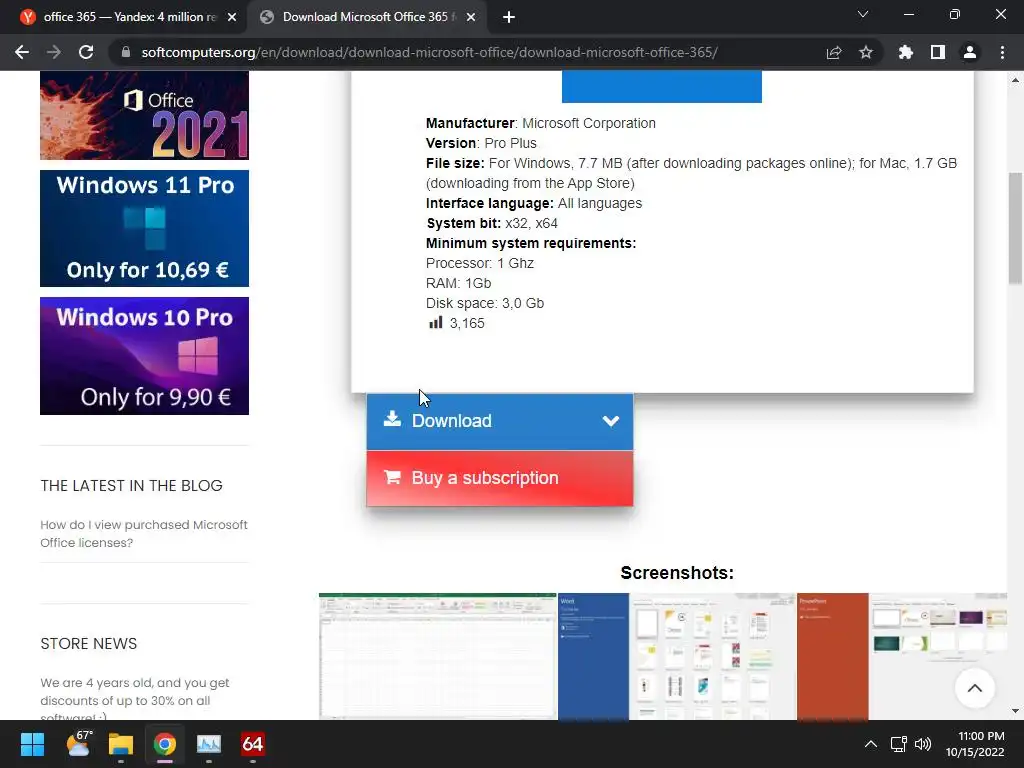Screen dimensions: 1024x768
Task: Reload the current page
Action: click(x=86, y=52)
